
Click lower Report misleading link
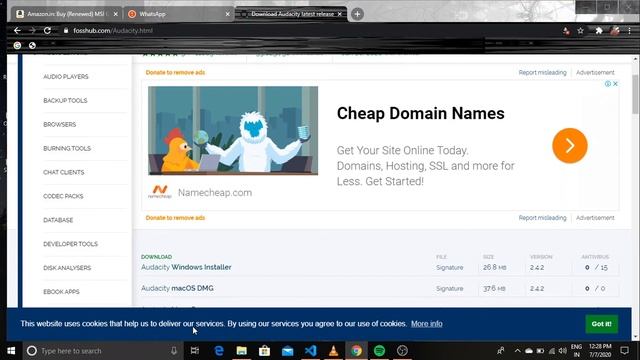click(x=542, y=218)
